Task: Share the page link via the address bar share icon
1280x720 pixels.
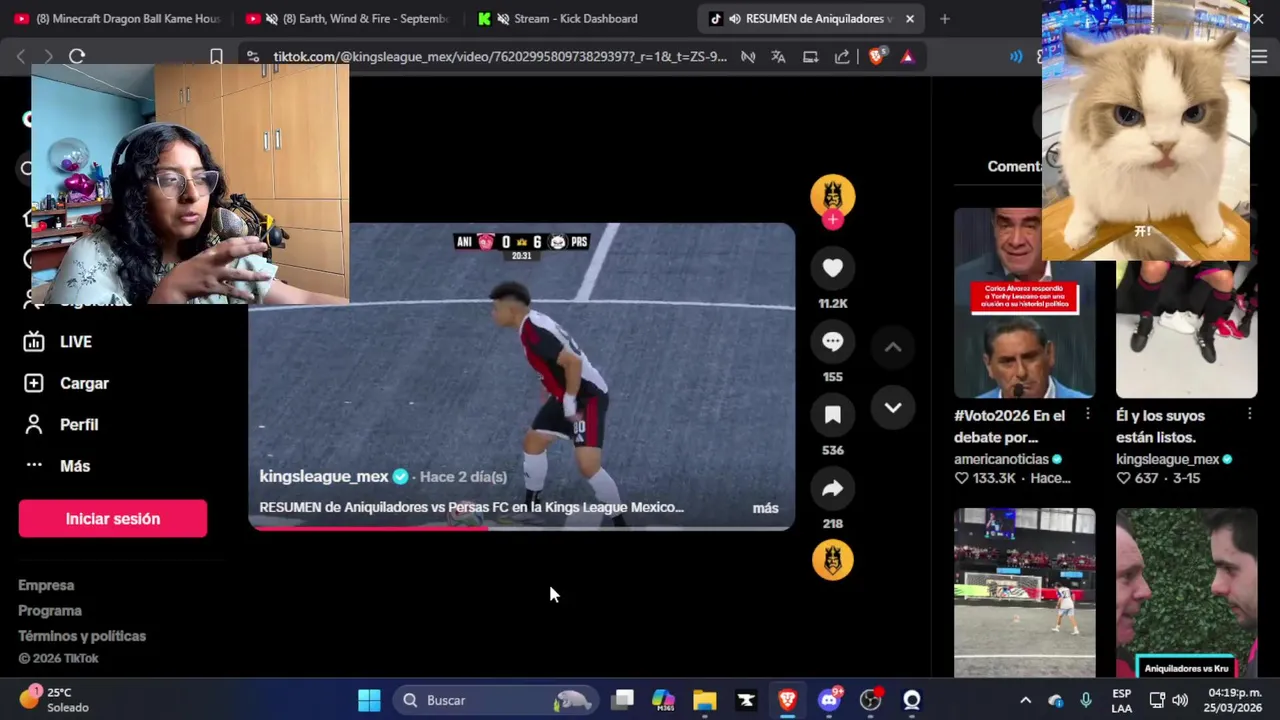Action: click(842, 57)
